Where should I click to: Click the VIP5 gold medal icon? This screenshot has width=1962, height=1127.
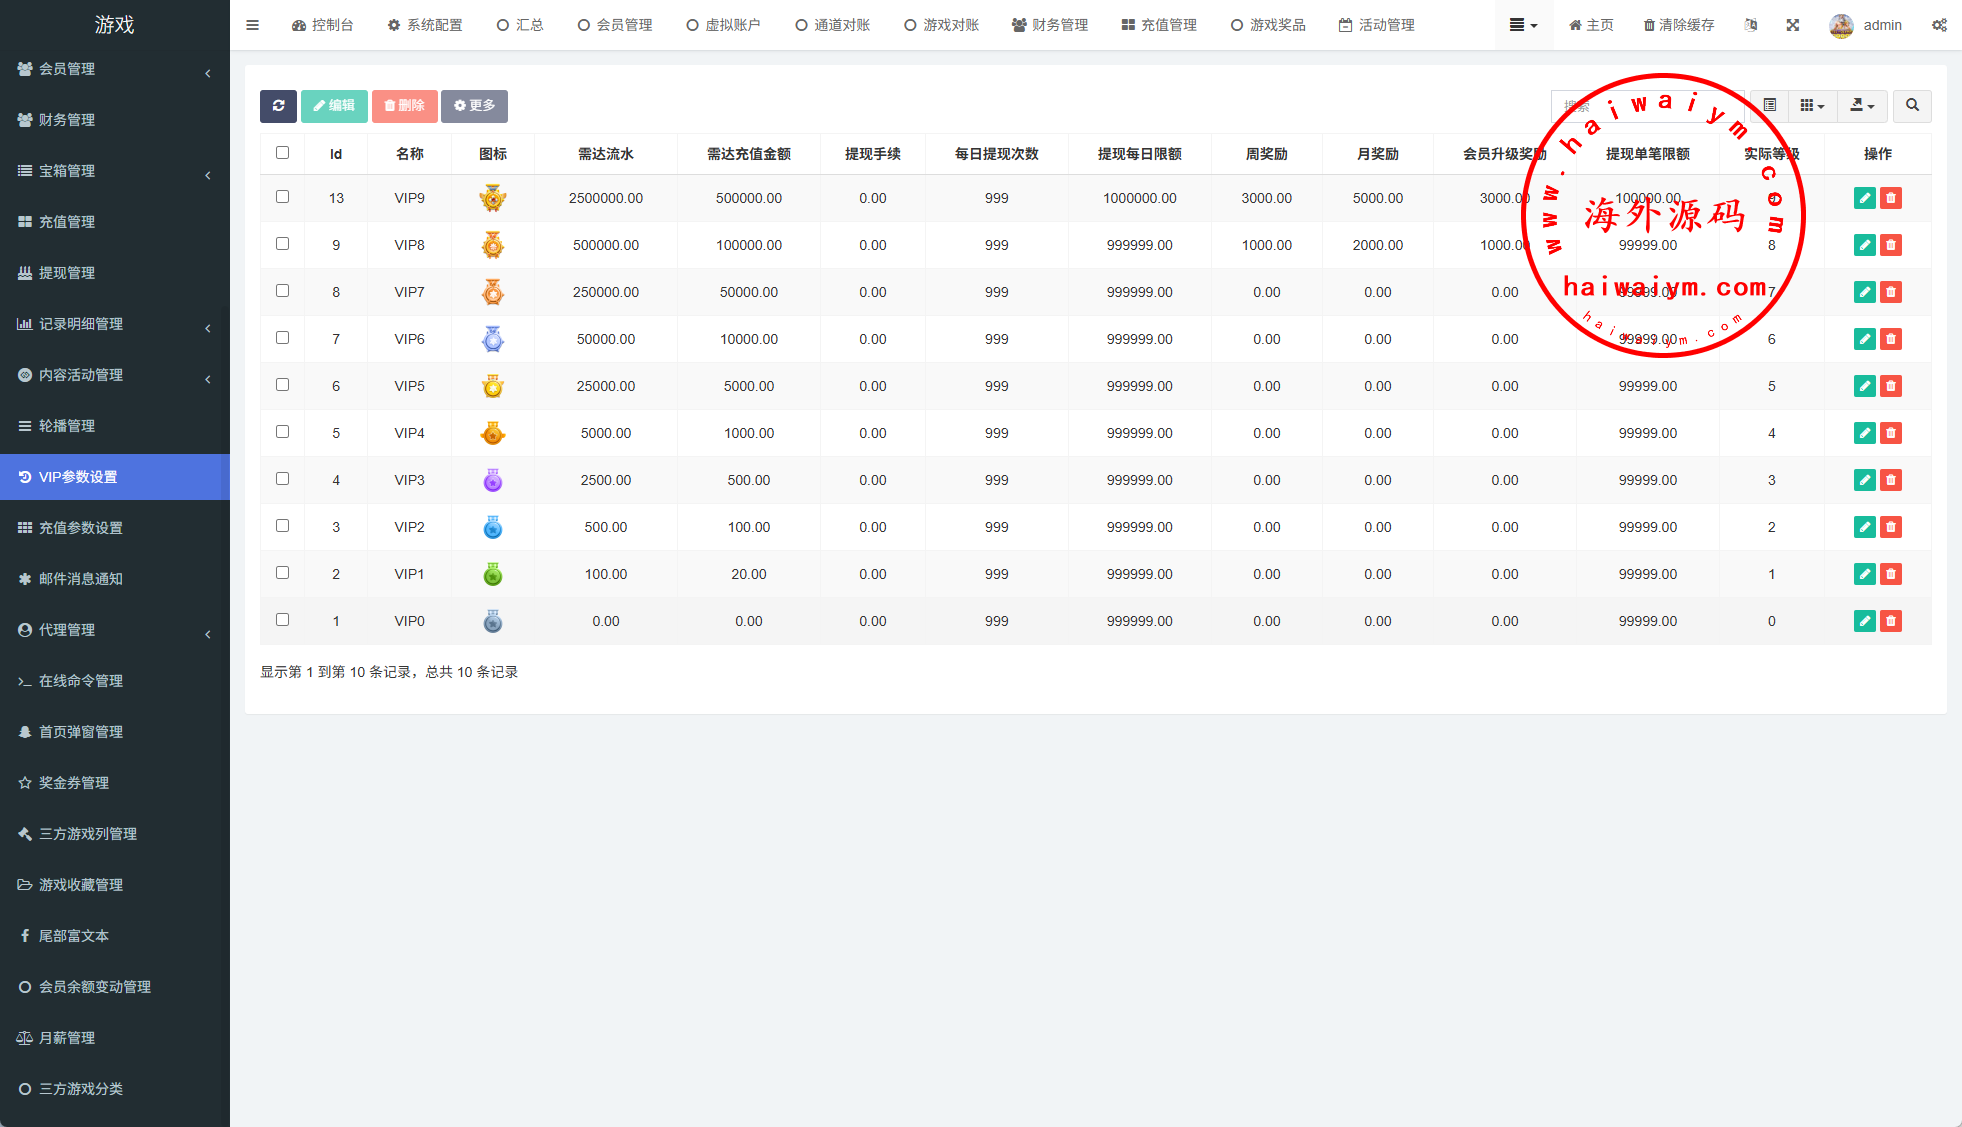point(493,386)
